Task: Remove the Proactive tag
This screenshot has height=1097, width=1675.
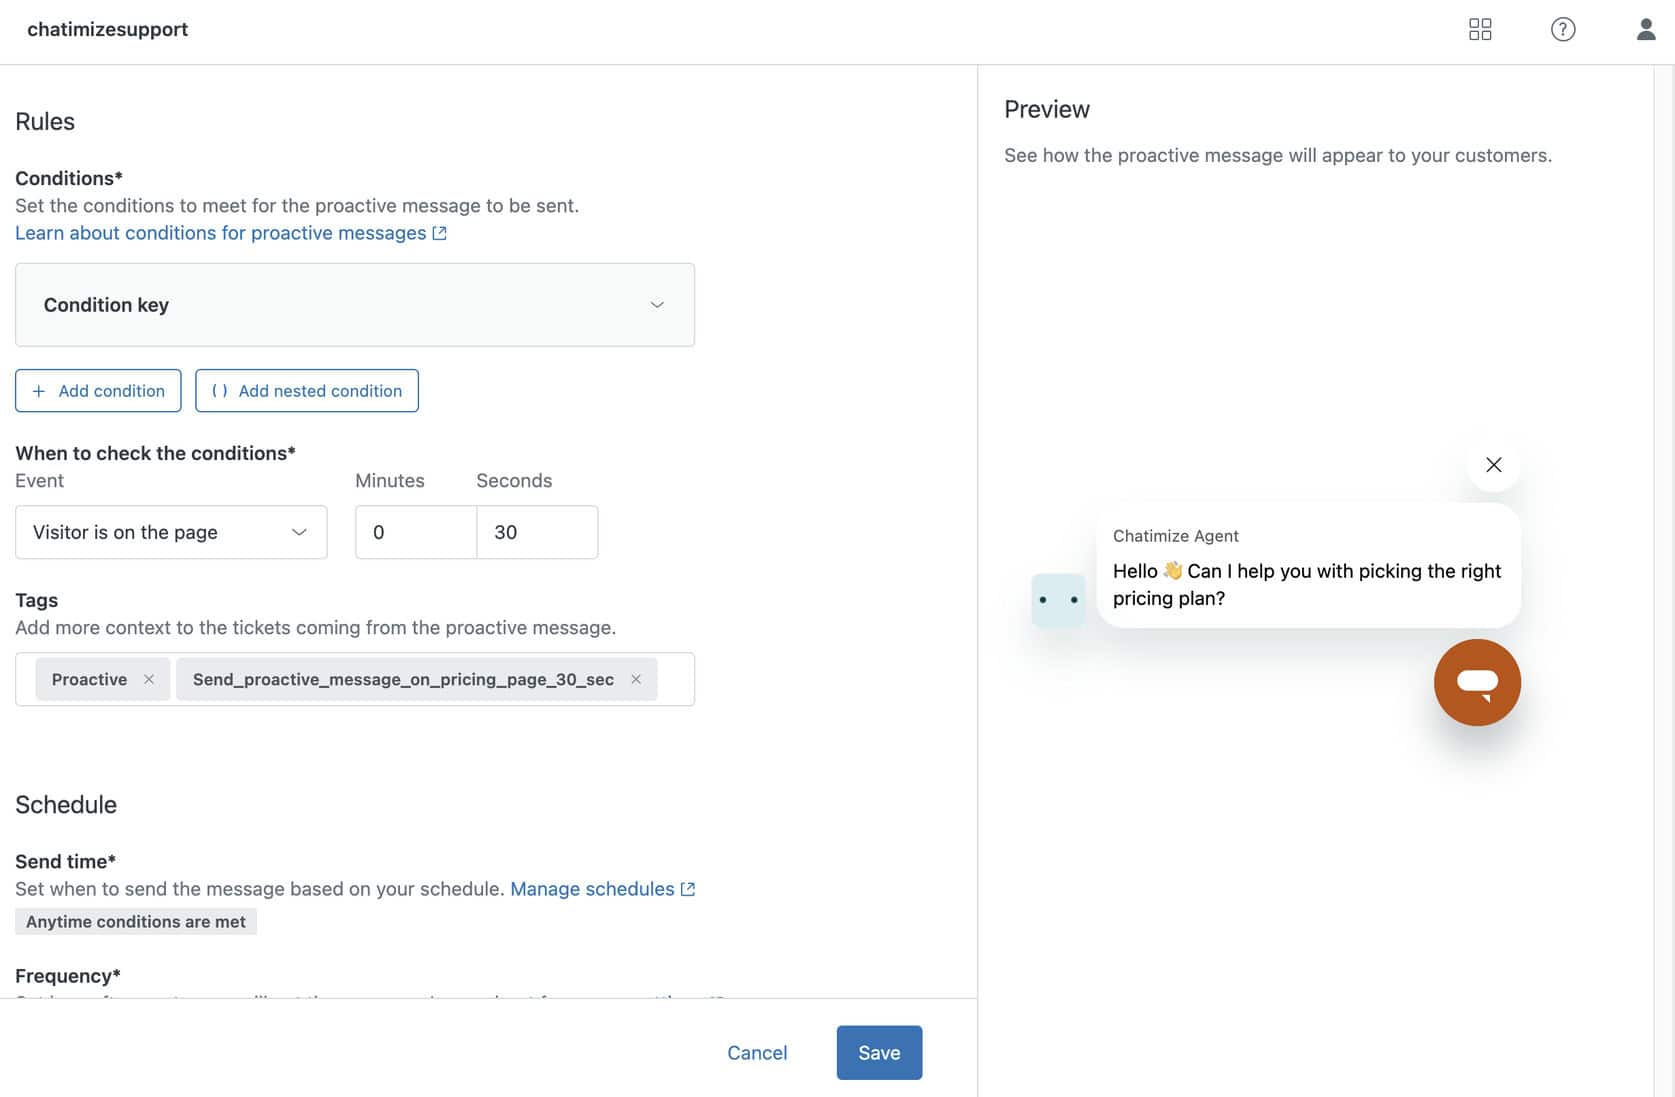Action: (149, 679)
